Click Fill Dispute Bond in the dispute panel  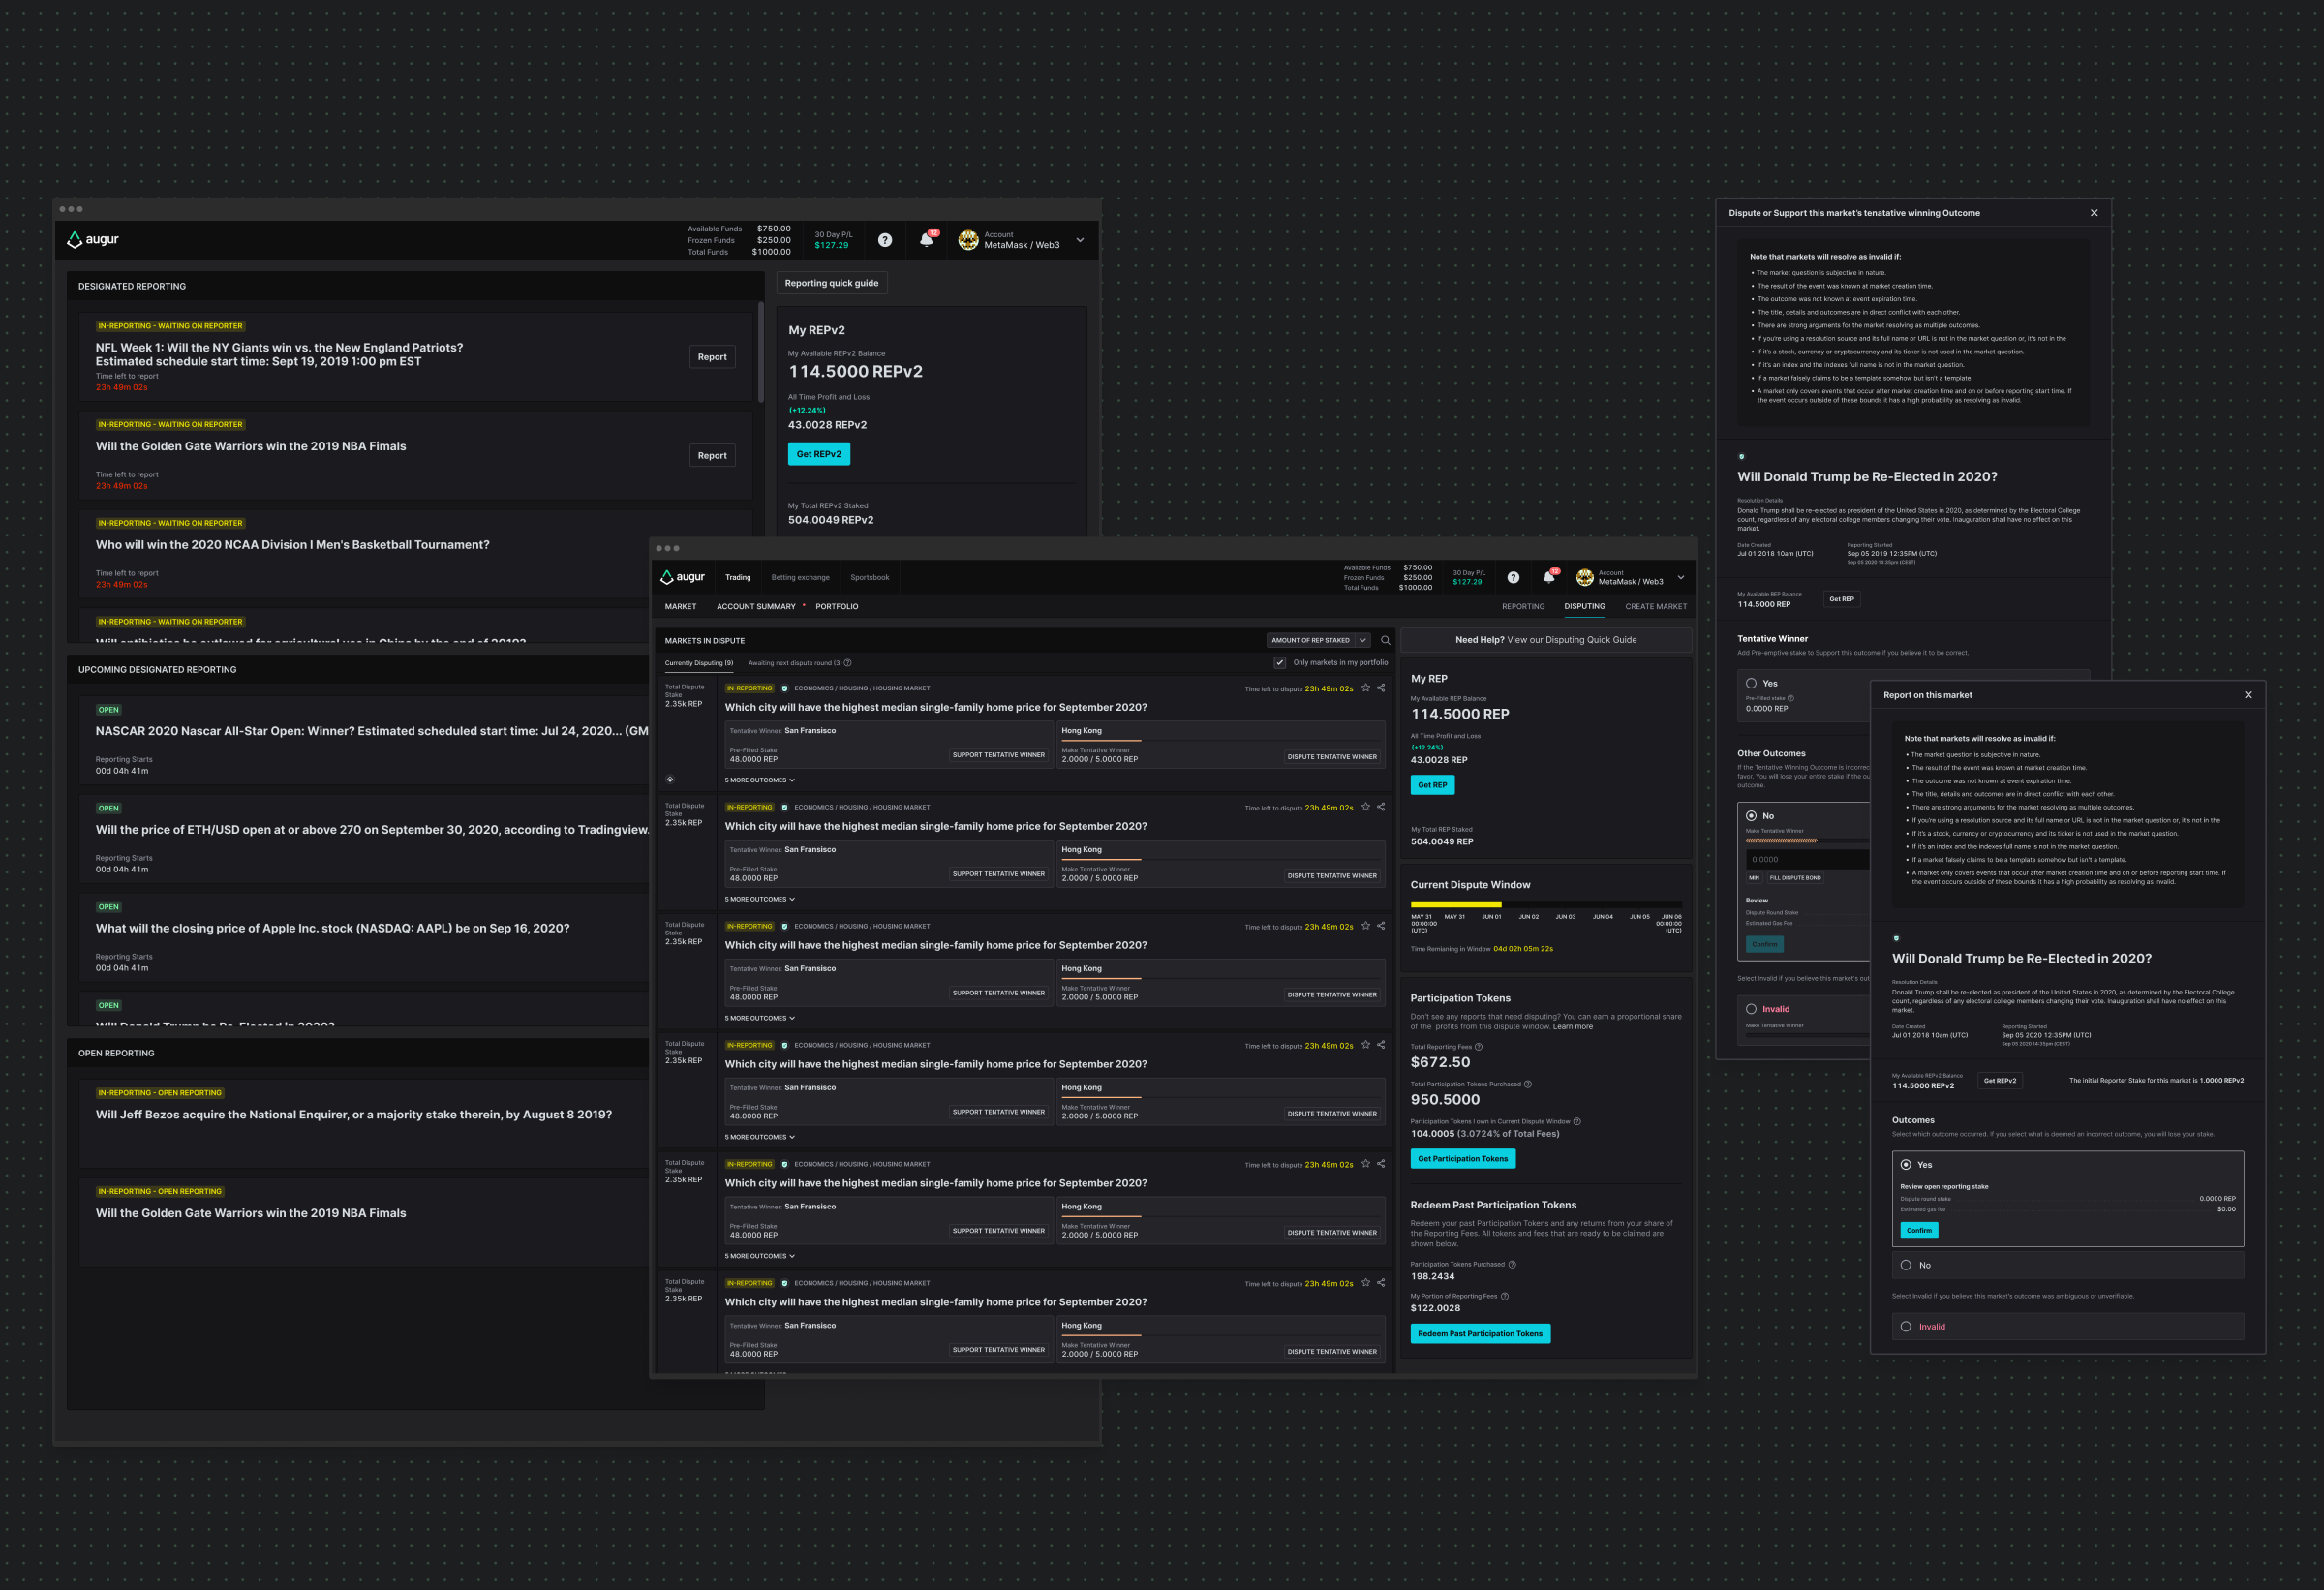pos(1795,878)
